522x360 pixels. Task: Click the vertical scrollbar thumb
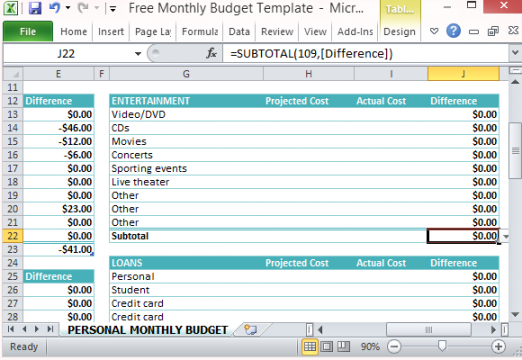(515, 151)
